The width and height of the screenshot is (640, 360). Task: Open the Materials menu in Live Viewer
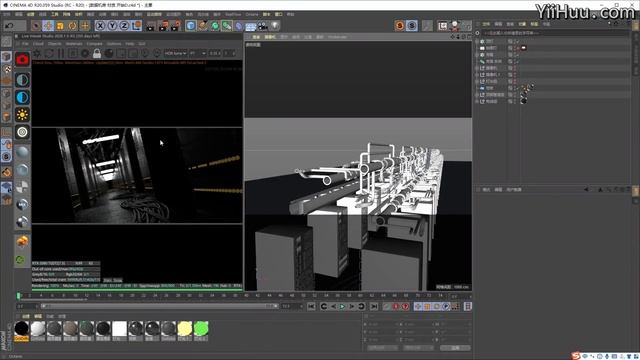(74, 44)
